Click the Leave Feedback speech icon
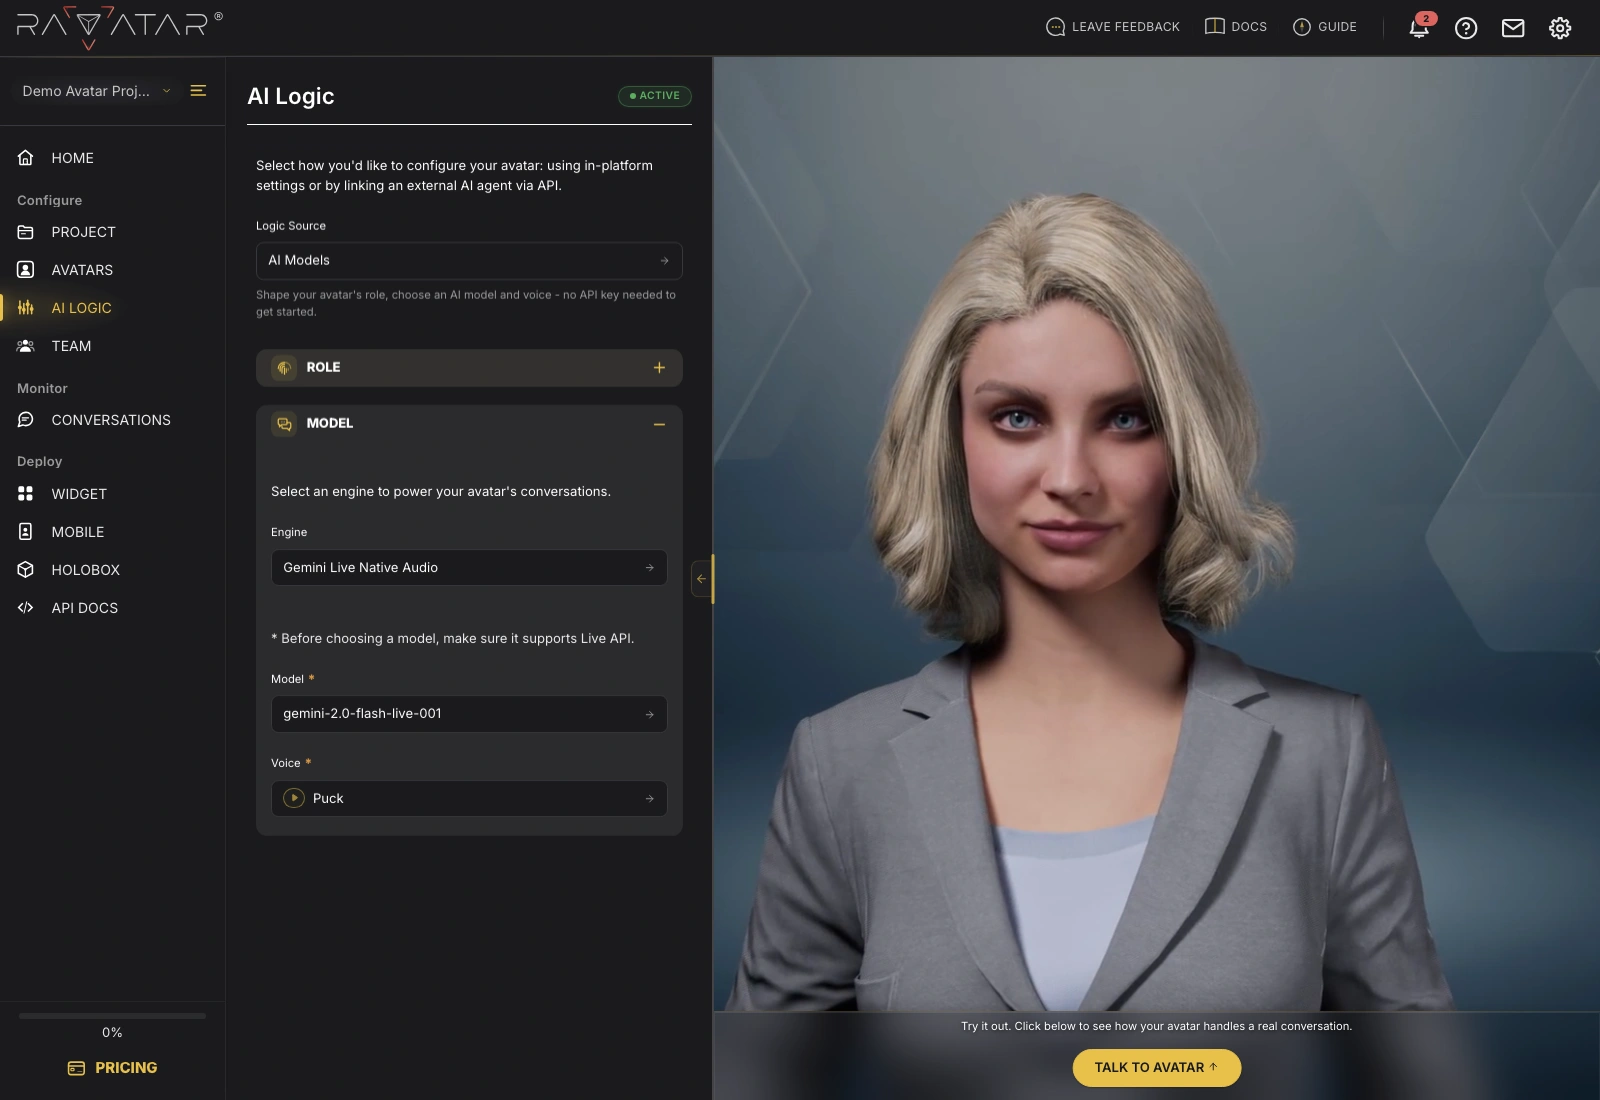This screenshot has height=1100, width=1600. pos(1055,27)
